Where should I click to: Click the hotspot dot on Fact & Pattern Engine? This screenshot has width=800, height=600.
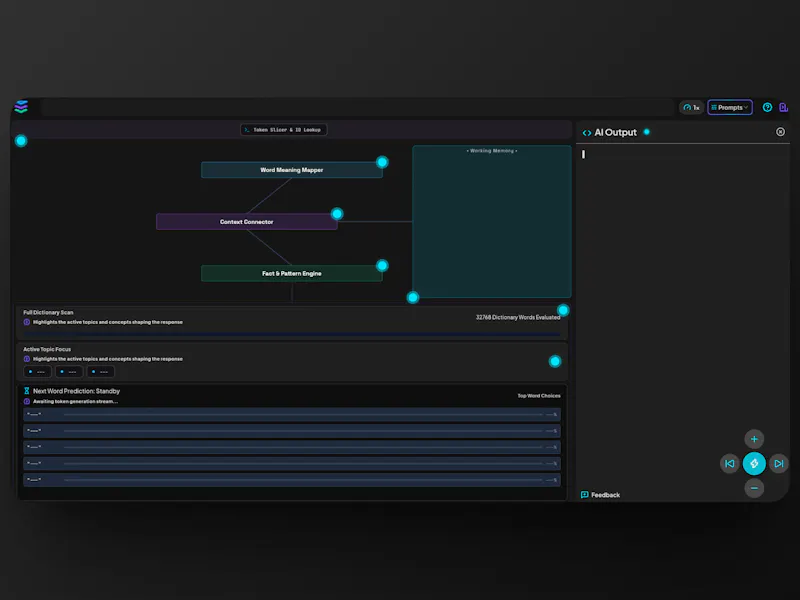pyautogui.click(x=382, y=266)
